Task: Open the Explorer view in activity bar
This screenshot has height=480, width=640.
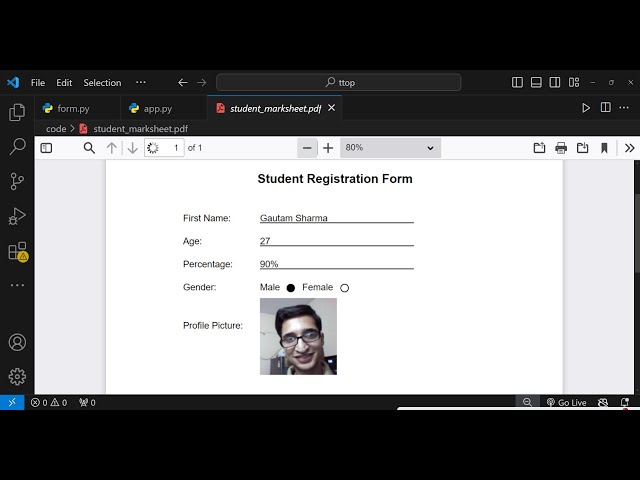Action: 17,113
